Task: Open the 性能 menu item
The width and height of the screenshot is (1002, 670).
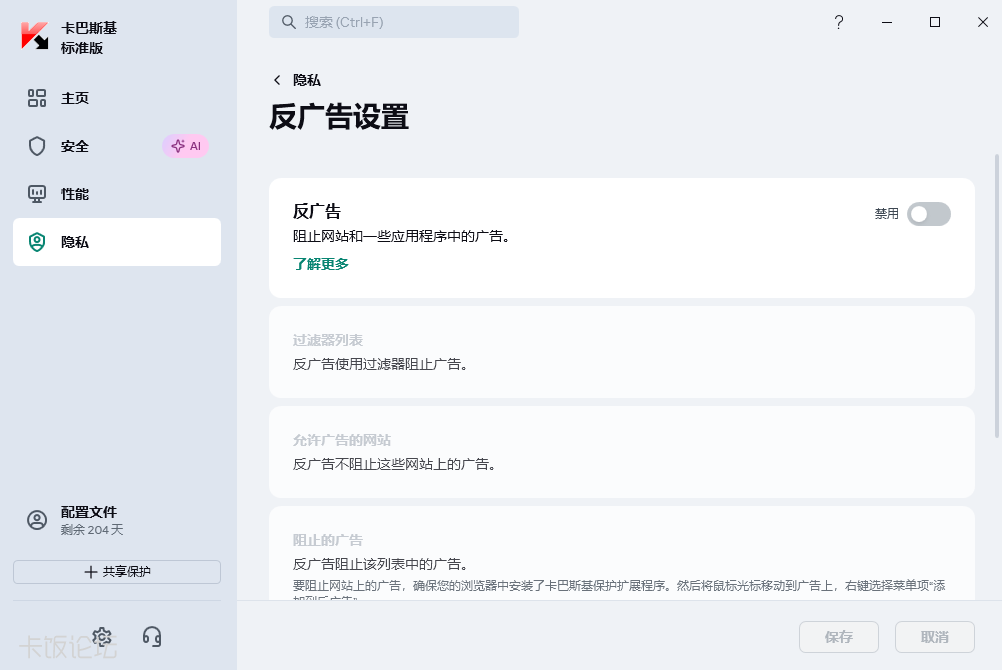Action: click(x=117, y=194)
